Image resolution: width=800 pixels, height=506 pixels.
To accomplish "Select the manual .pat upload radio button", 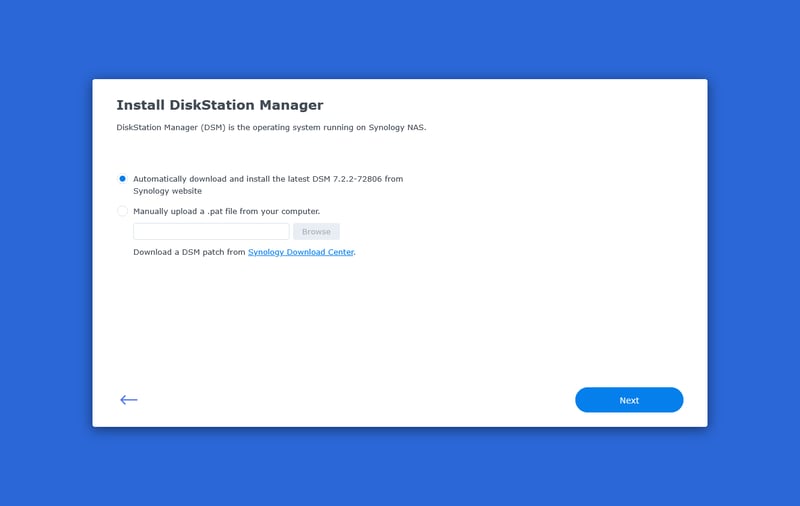I will (123, 211).
